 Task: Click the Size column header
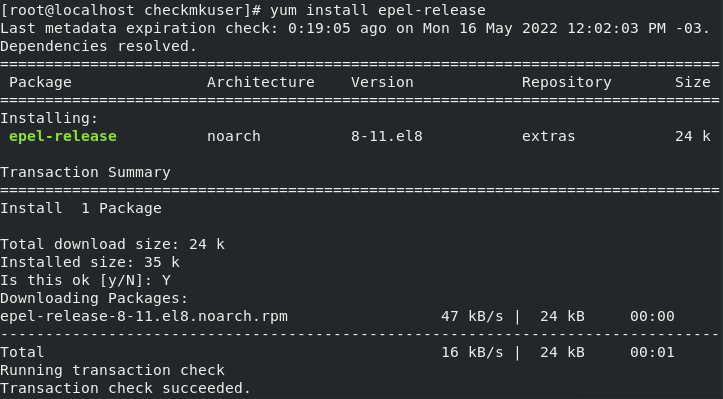click(x=693, y=82)
